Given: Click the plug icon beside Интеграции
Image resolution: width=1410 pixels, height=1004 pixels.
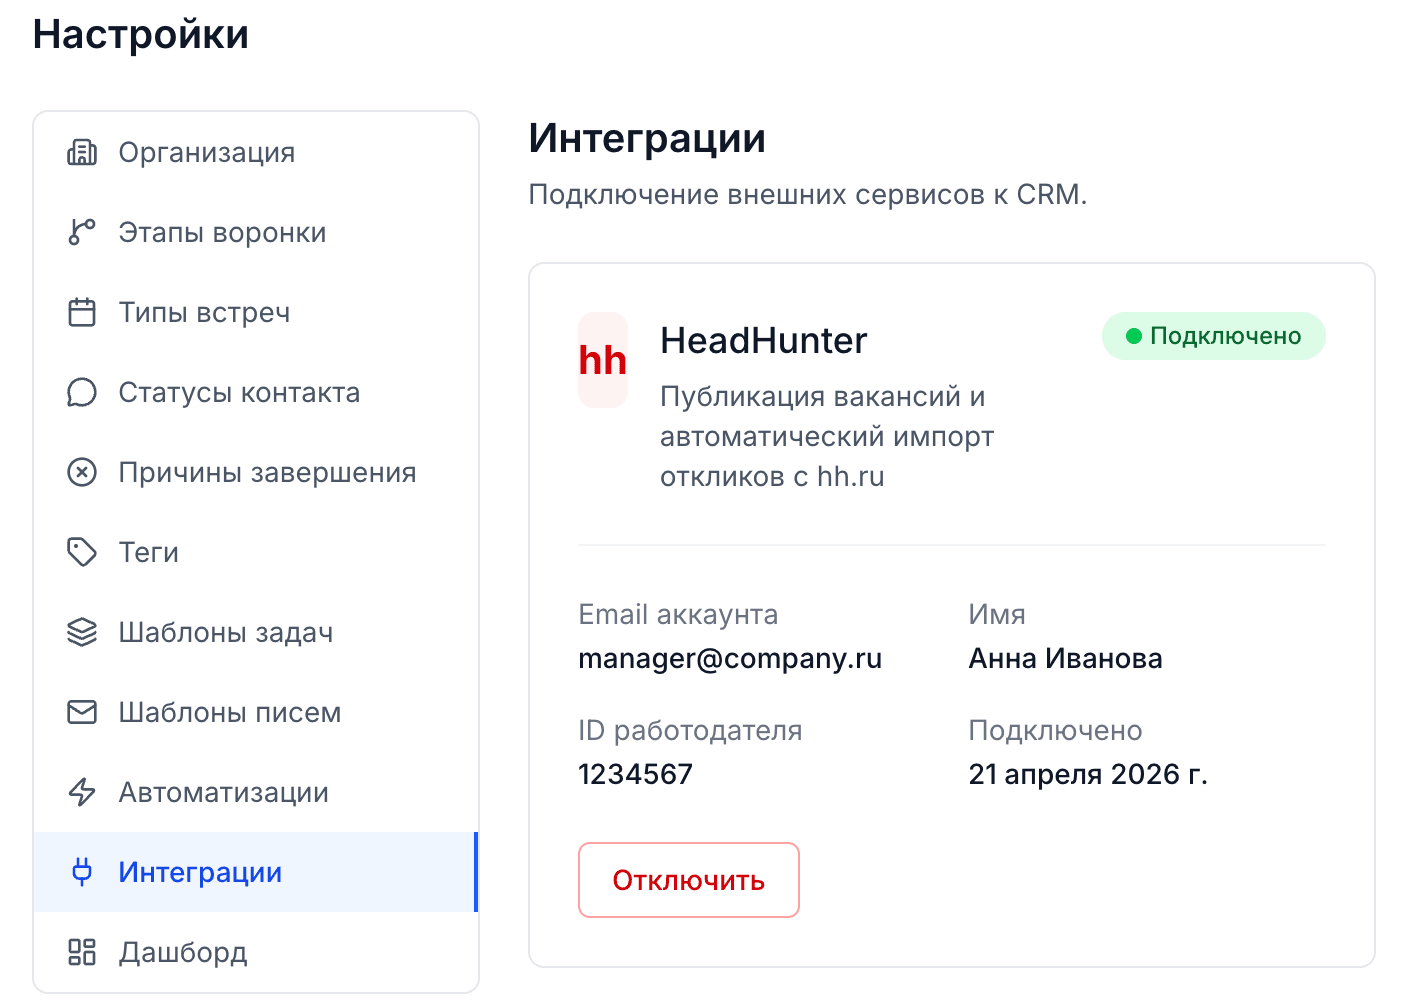Looking at the screenshot, I should [82, 872].
